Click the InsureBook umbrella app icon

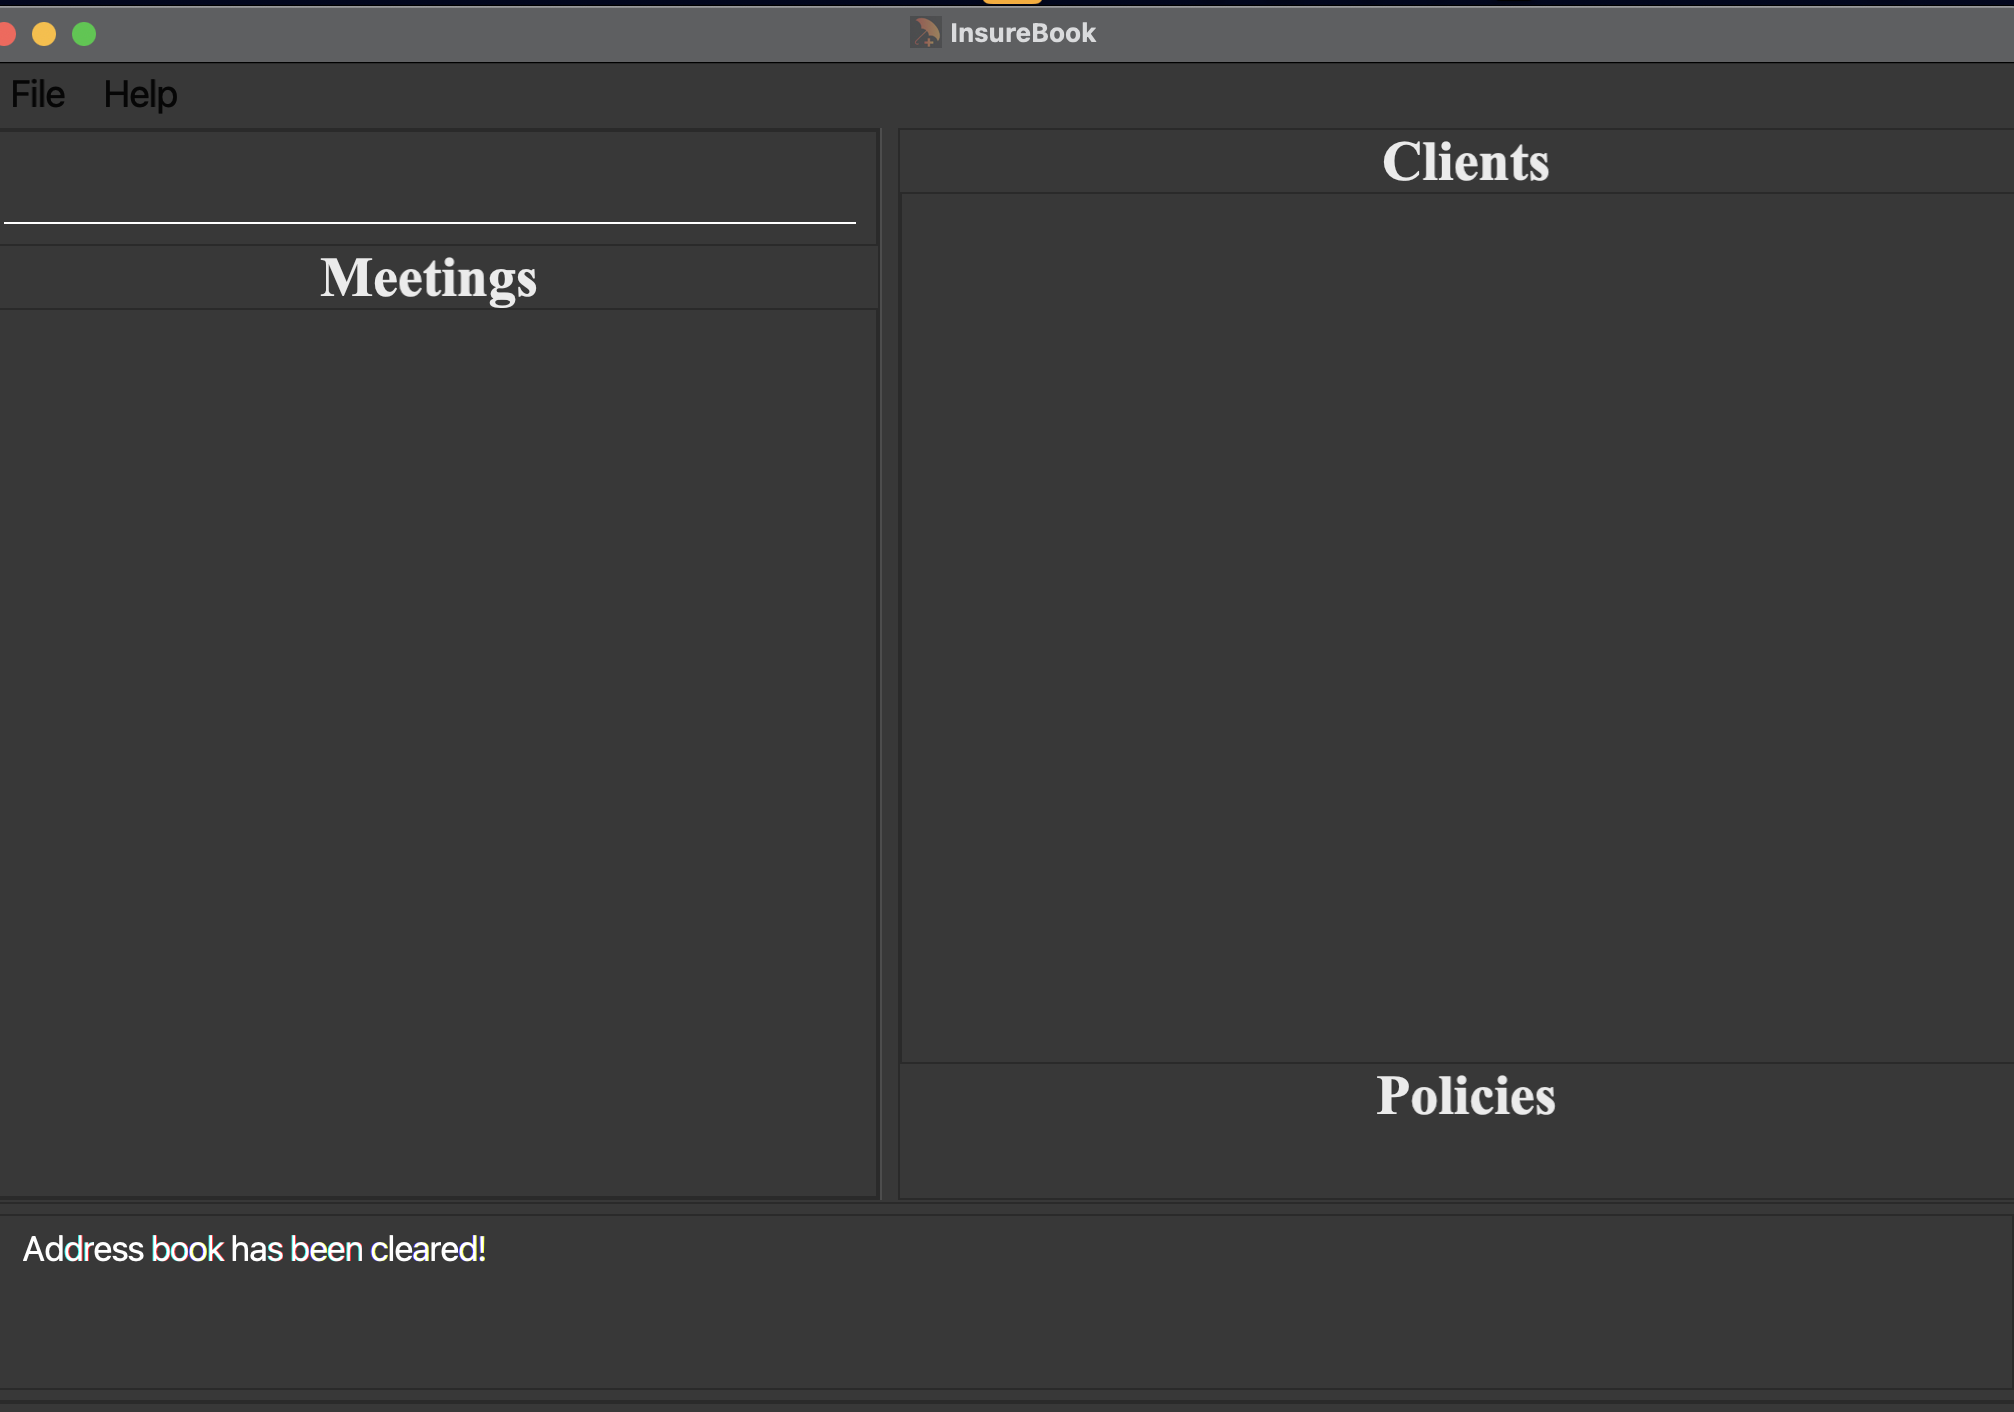925,33
